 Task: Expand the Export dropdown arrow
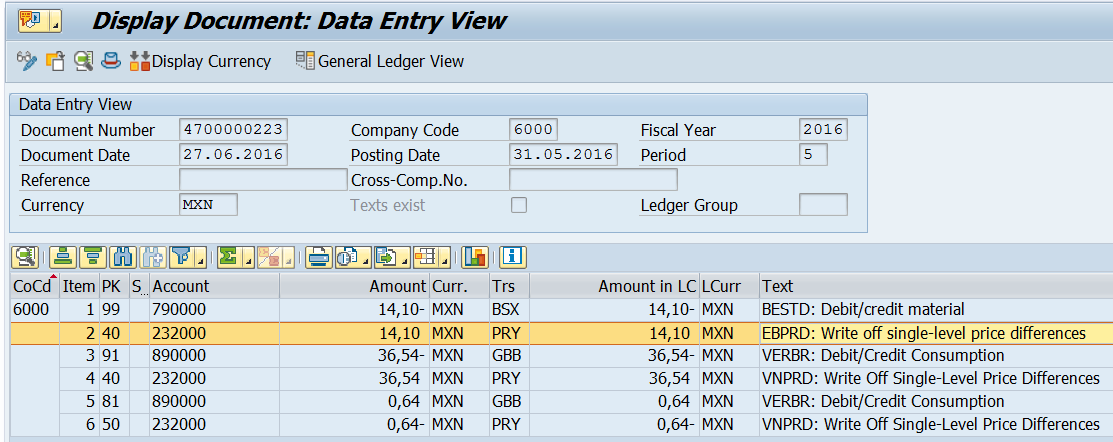pos(405,256)
